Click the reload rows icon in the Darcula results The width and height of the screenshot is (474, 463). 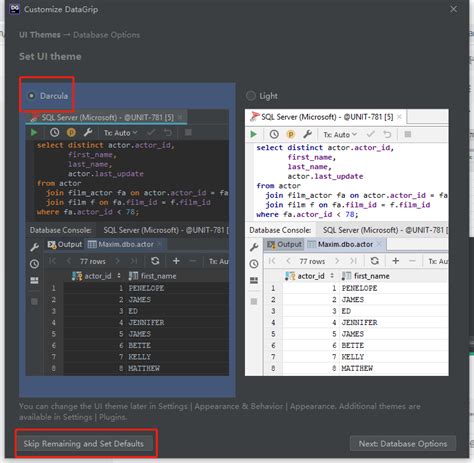click(155, 261)
